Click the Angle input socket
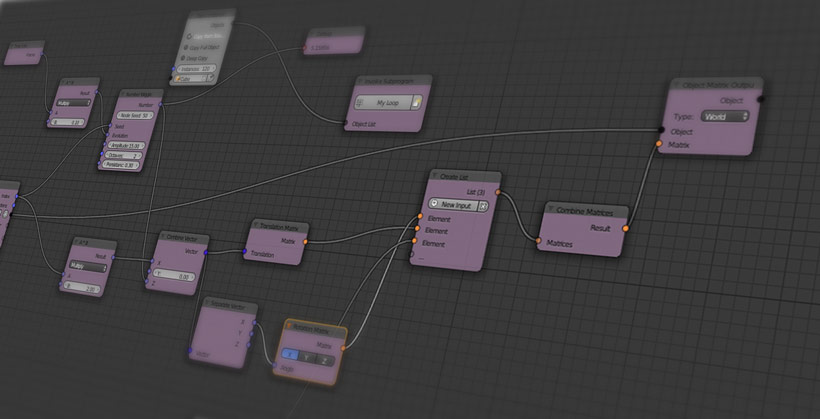 [x=275, y=365]
